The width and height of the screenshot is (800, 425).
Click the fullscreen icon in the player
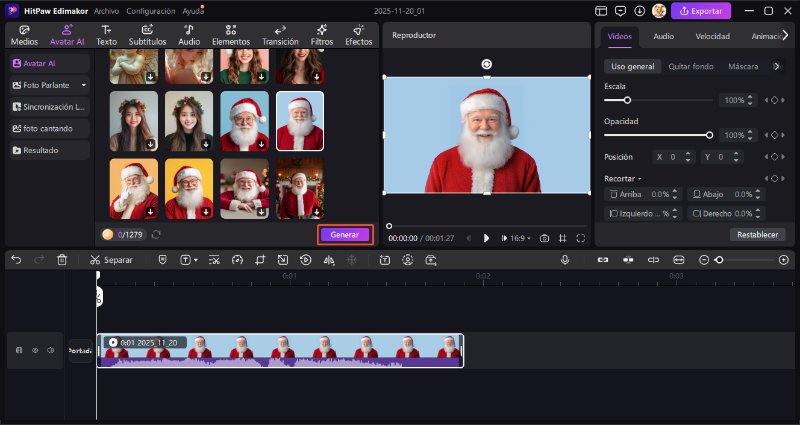coord(581,238)
